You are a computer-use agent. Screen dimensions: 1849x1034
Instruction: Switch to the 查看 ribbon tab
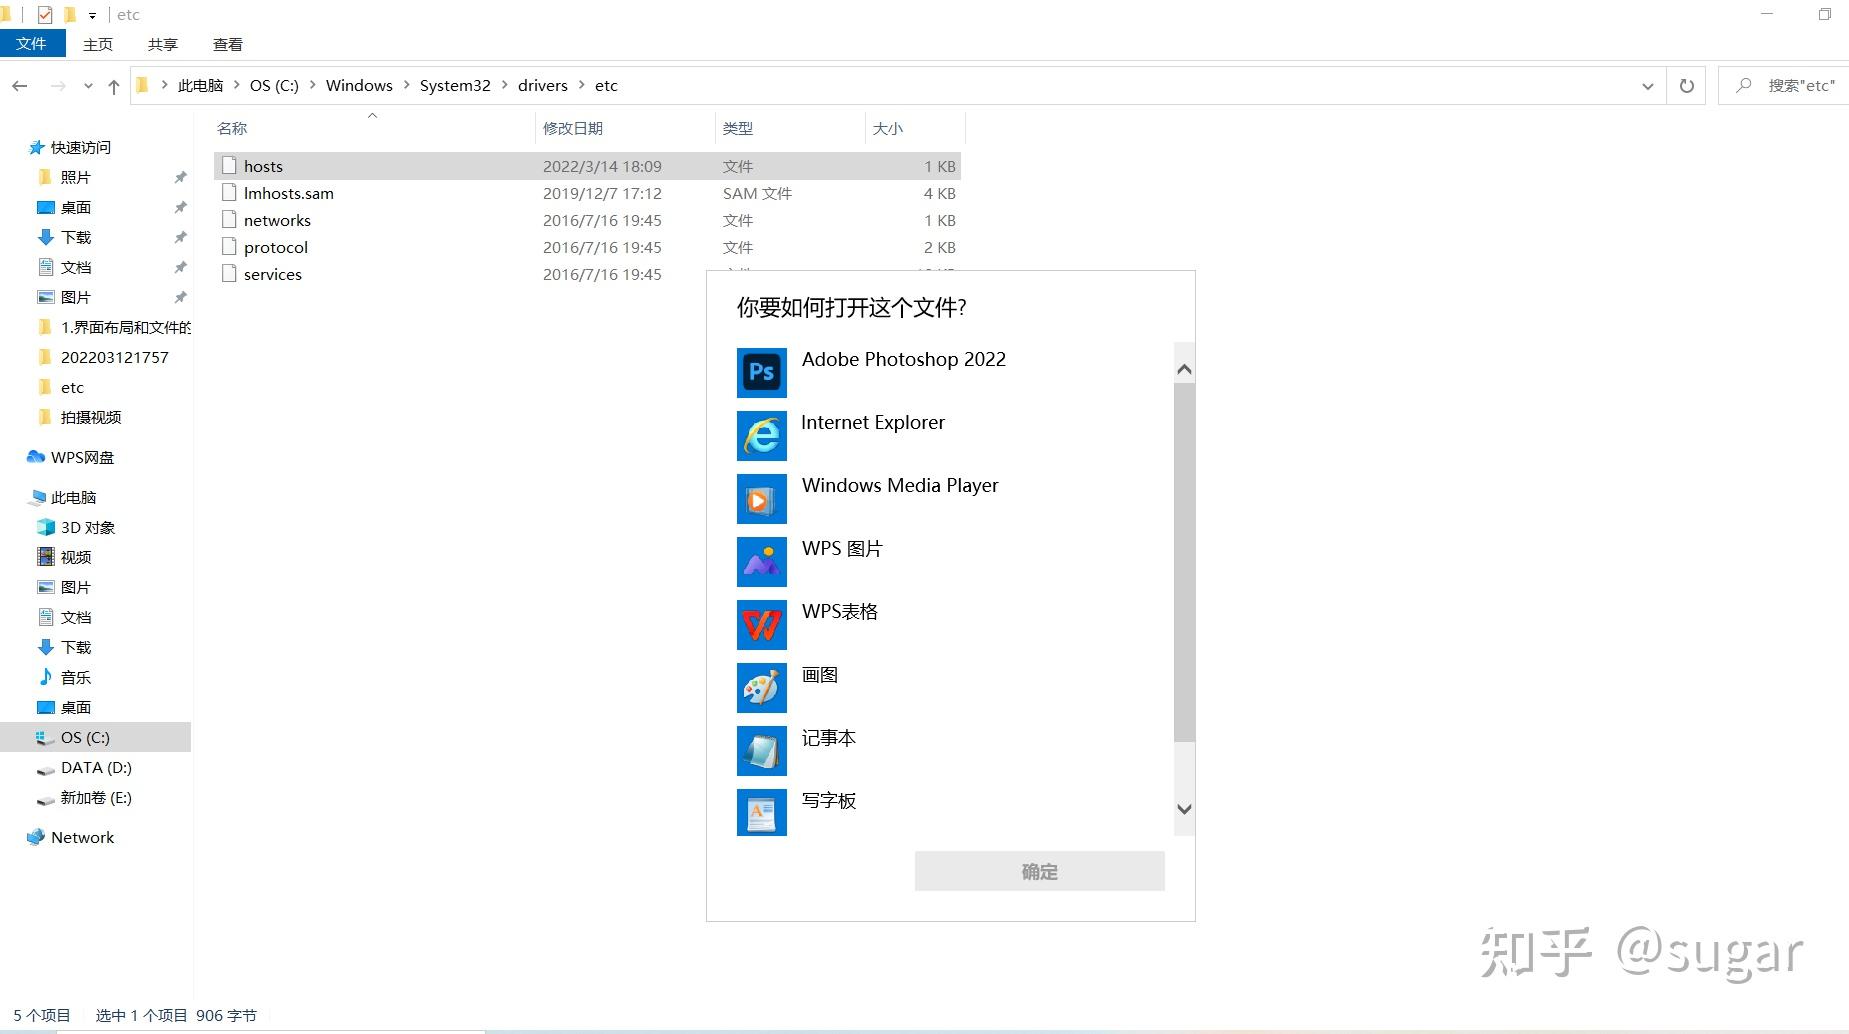click(228, 44)
